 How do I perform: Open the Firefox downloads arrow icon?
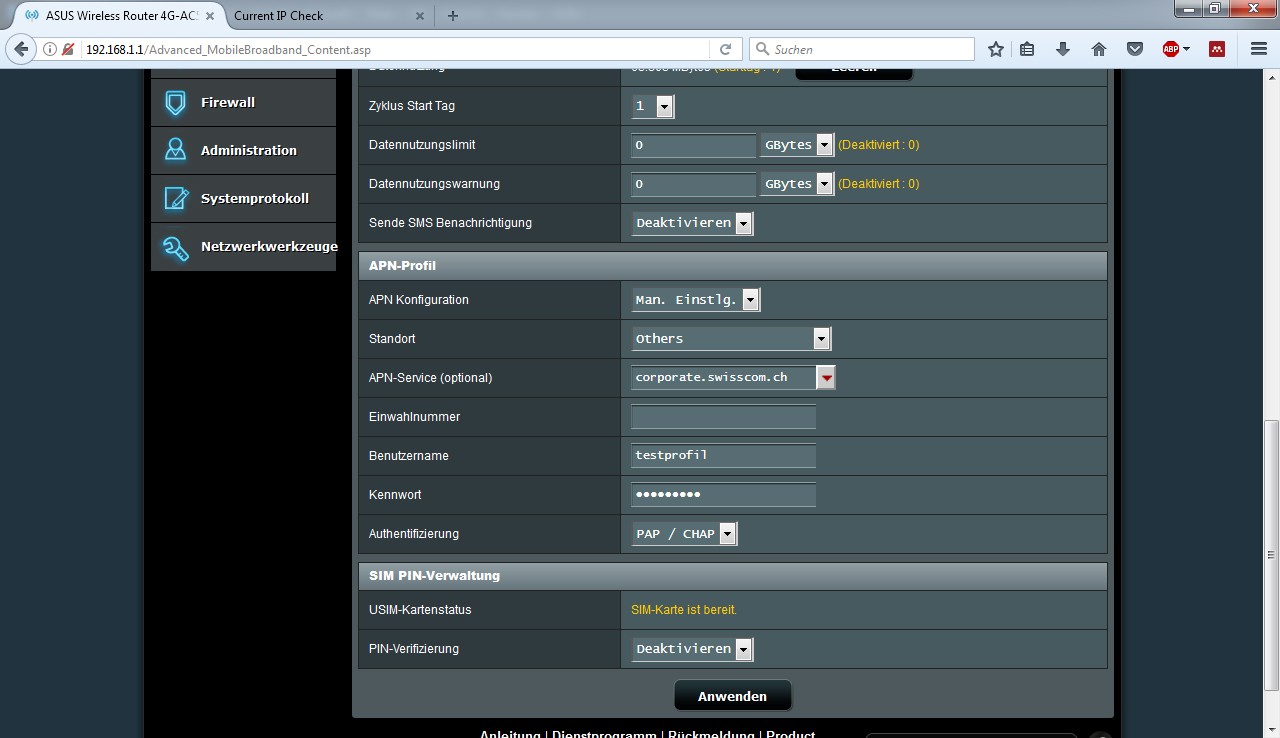click(1063, 49)
